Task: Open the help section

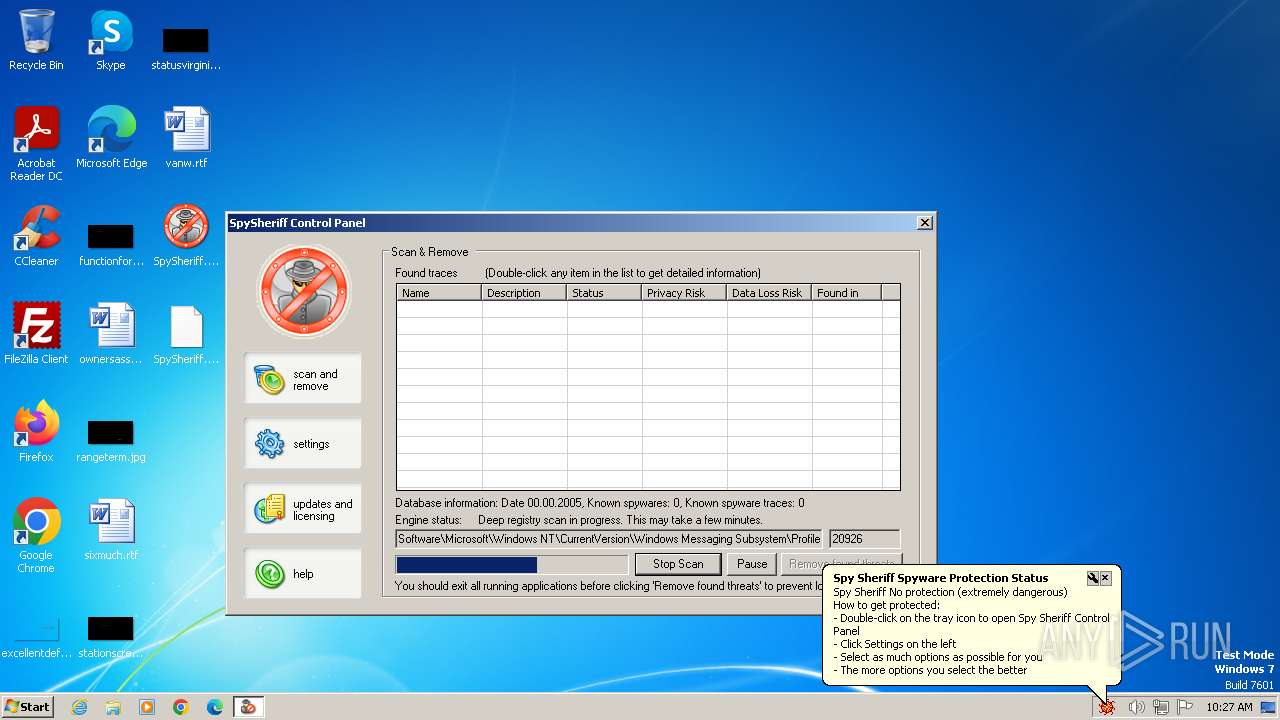Action: [x=302, y=574]
